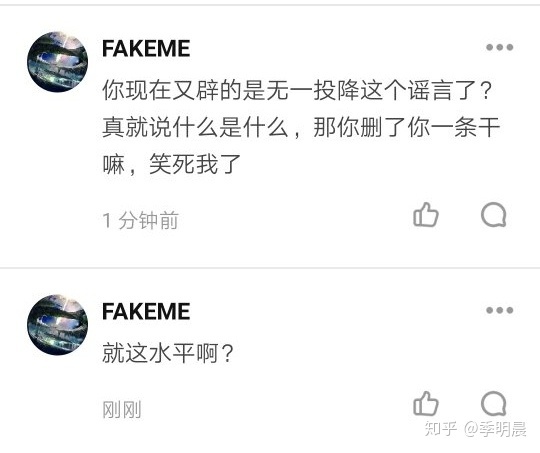The height and width of the screenshot is (453, 540).
Task: Open more options for second comment
Action: click(x=499, y=310)
